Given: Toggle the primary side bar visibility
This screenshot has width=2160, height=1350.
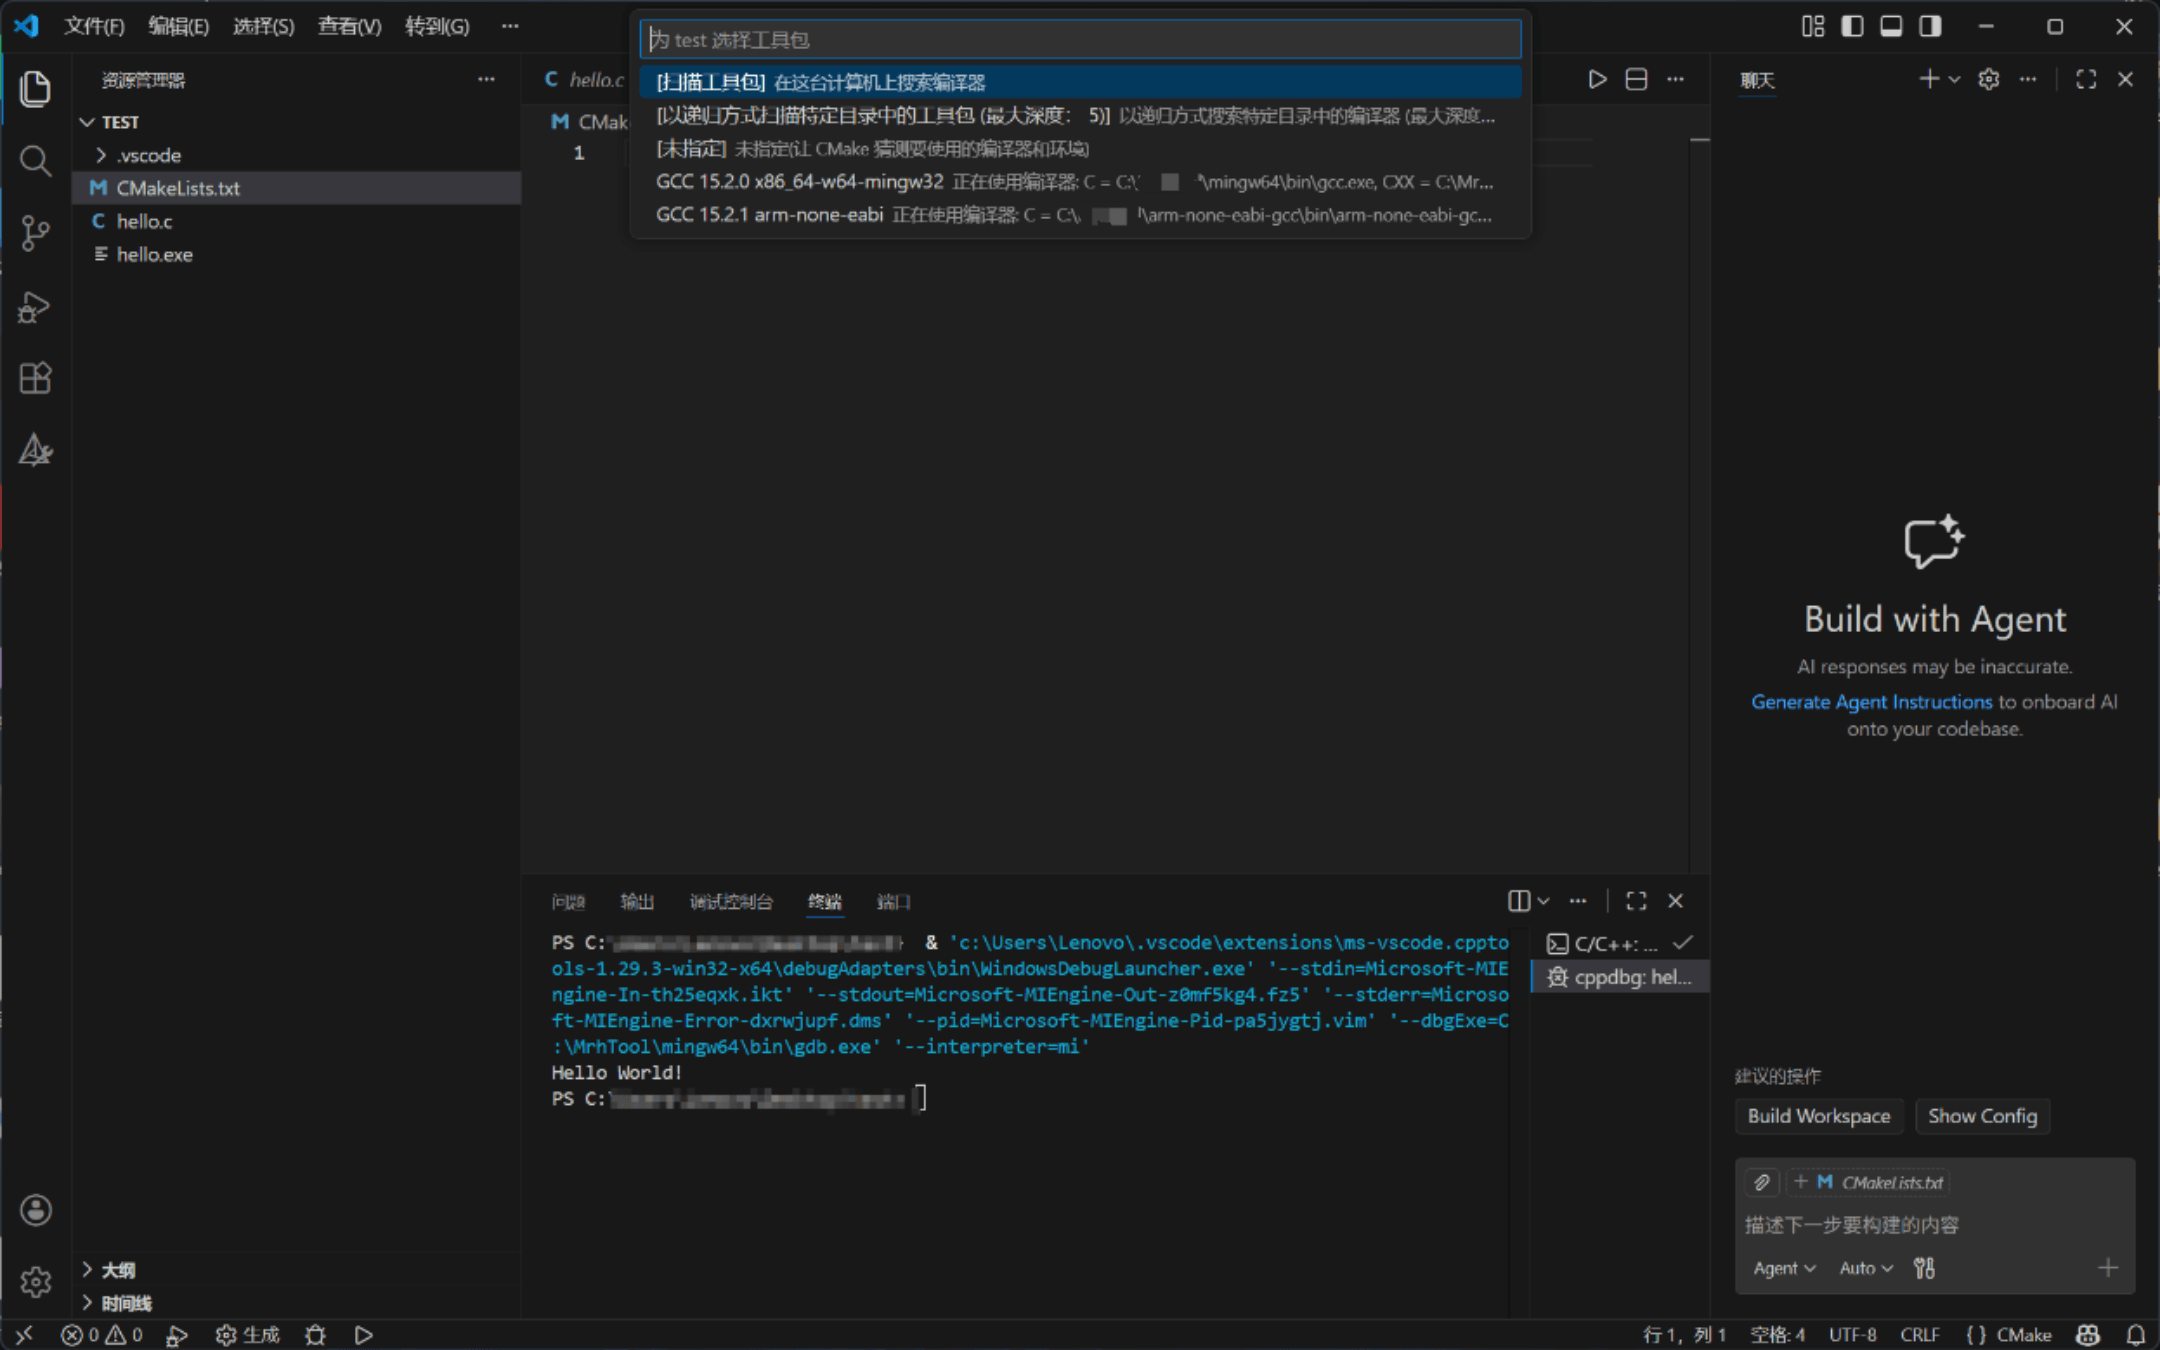Looking at the screenshot, I should (1853, 27).
